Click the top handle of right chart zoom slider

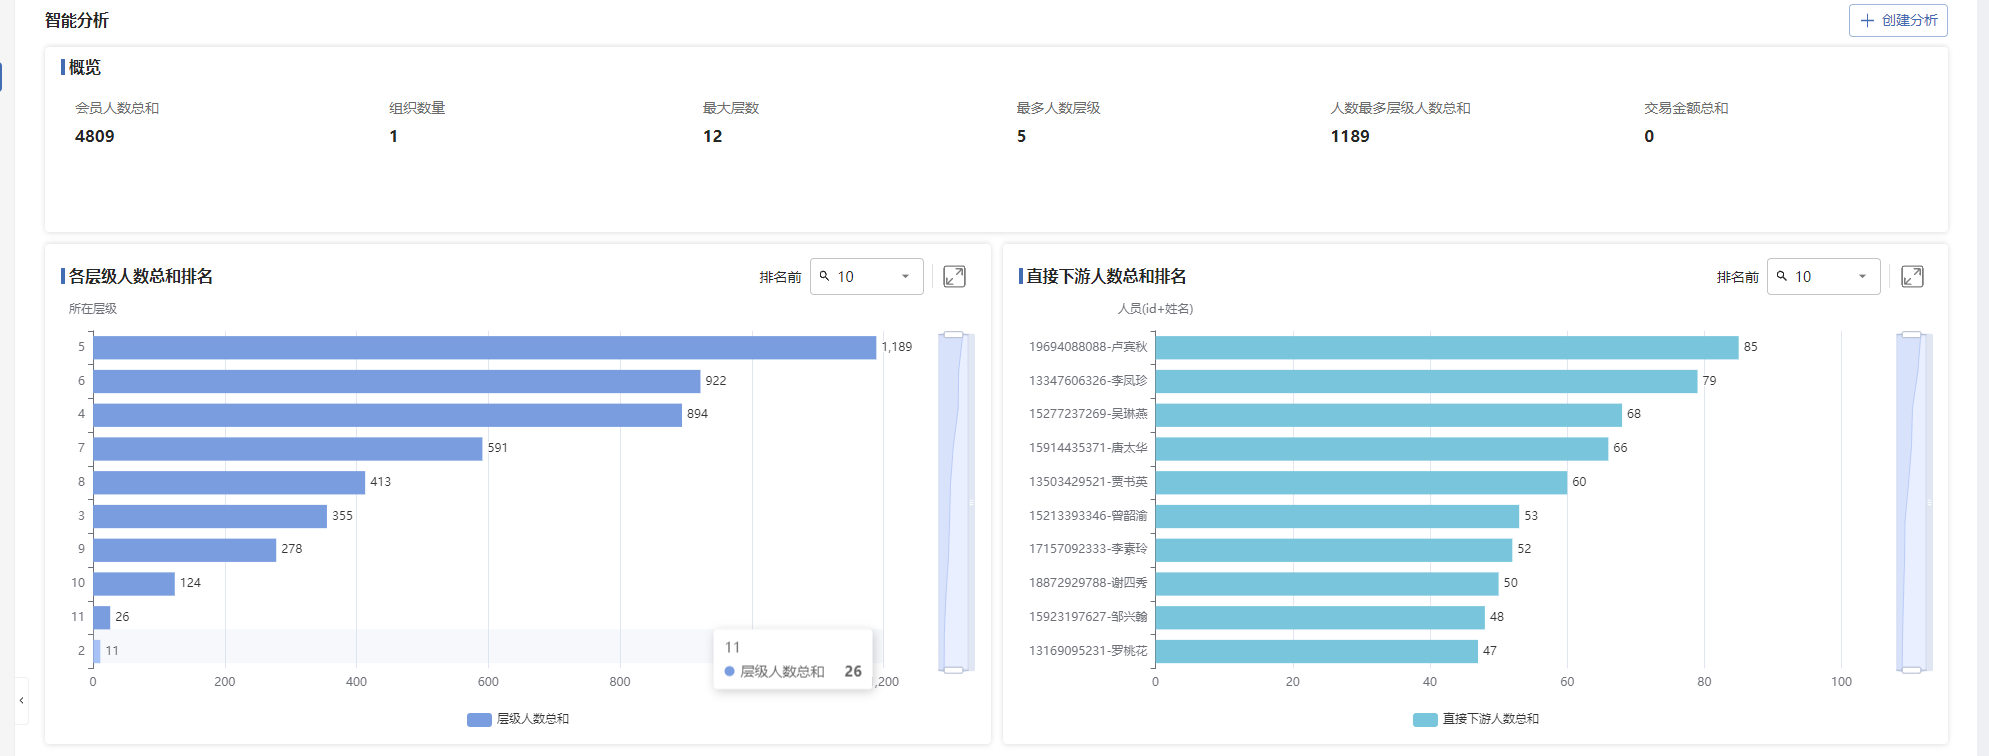tap(1911, 334)
